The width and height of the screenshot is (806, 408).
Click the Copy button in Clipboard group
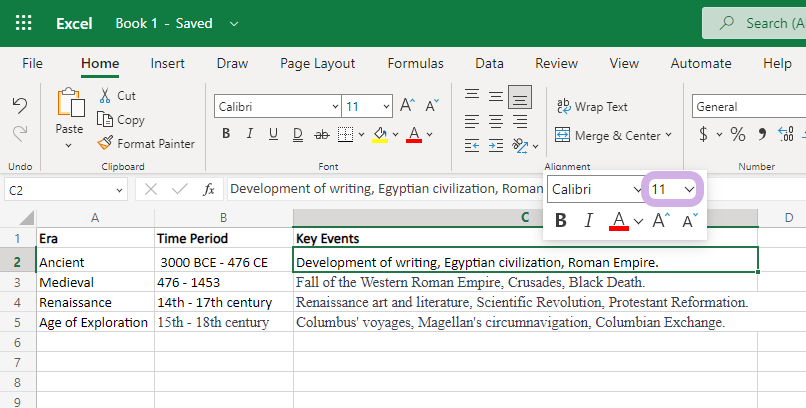click(121, 120)
